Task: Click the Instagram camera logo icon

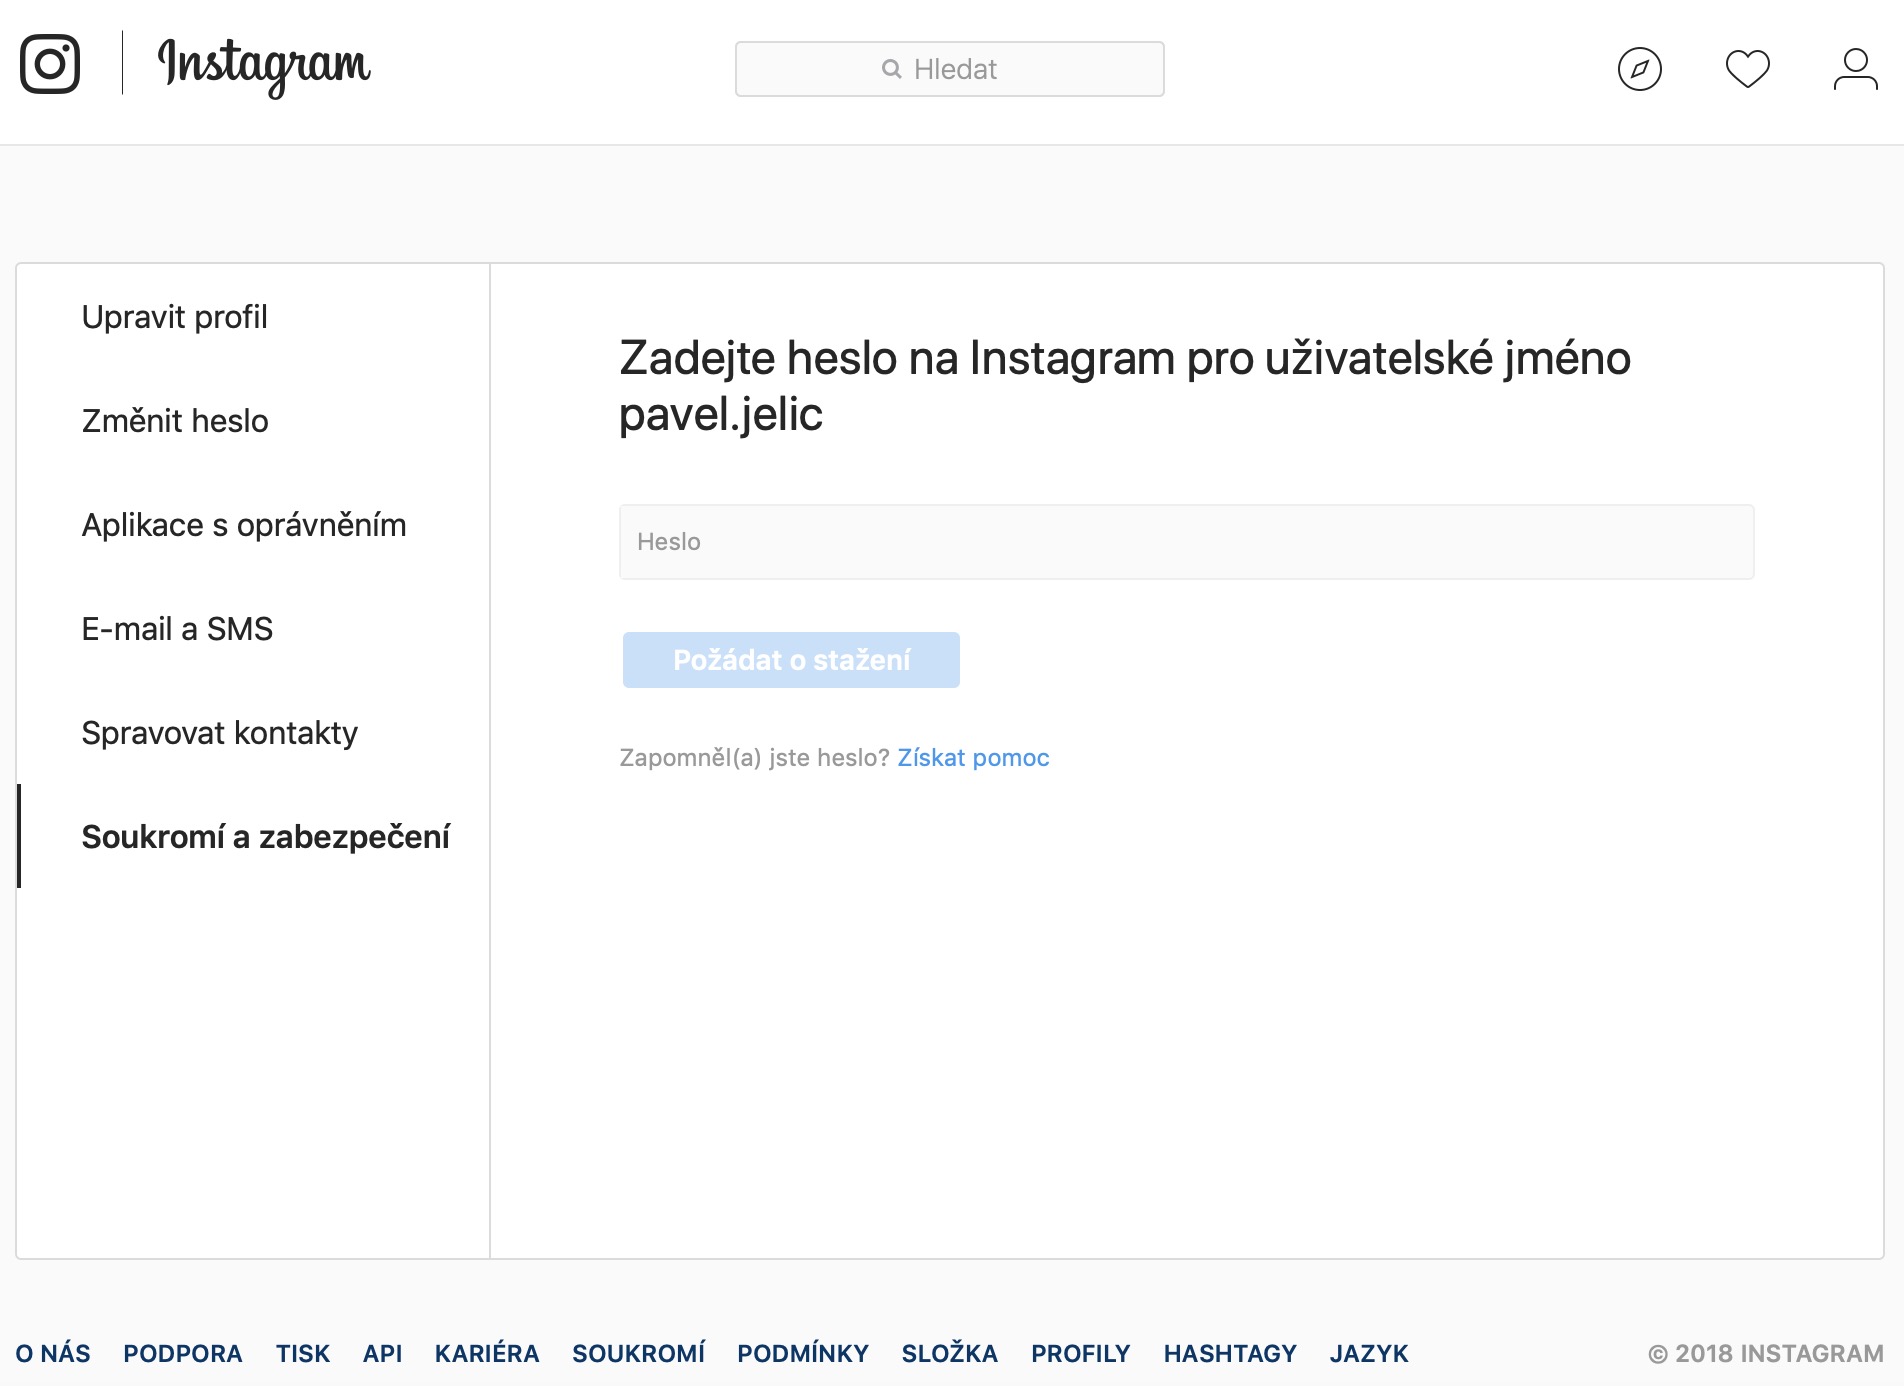Action: tap(50, 64)
